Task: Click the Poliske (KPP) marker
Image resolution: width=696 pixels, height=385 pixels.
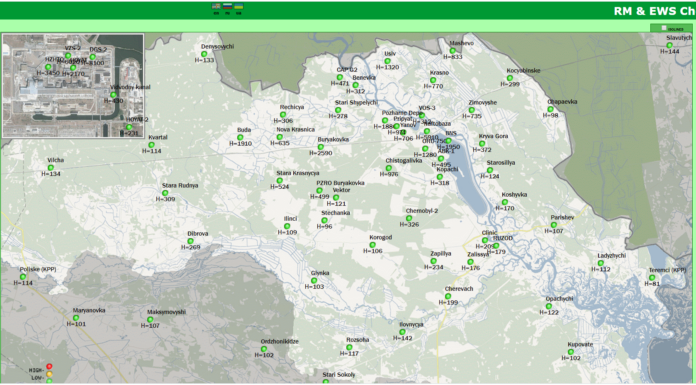Action: coord(23,277)
